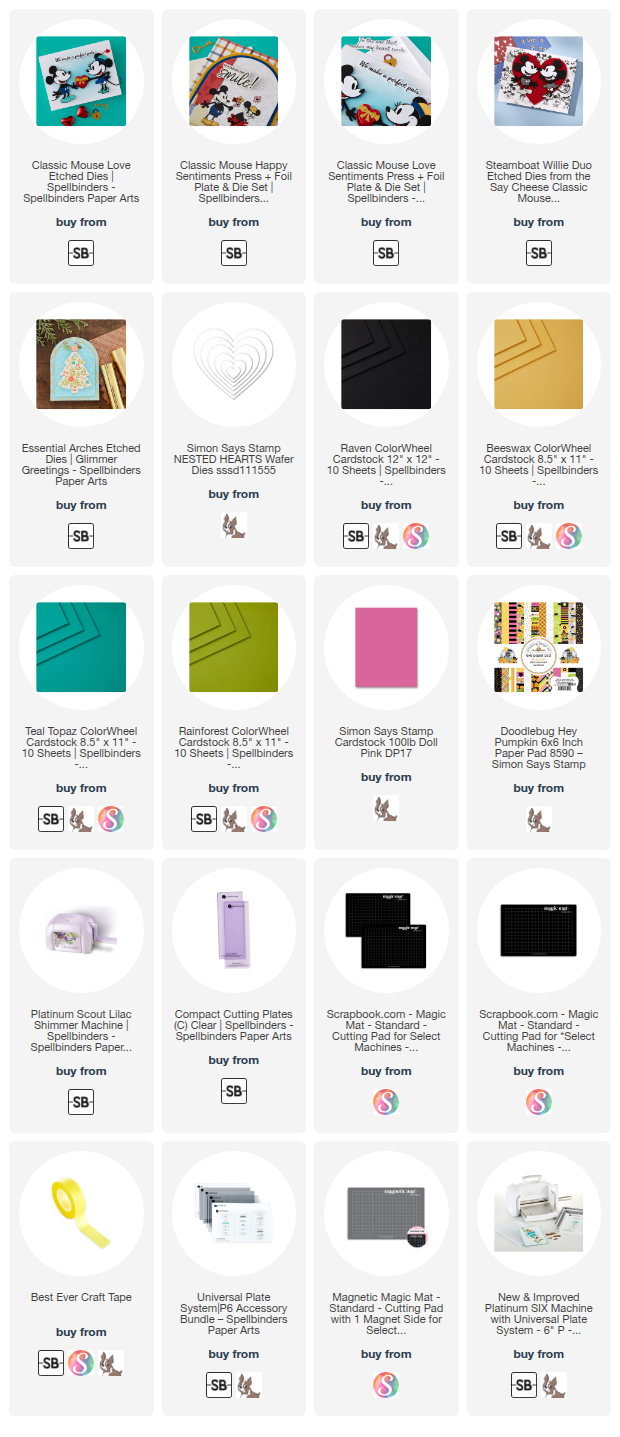
Task: Open Doodlebug Hey Pumpkin Paper Pad link
Action: 539,748
